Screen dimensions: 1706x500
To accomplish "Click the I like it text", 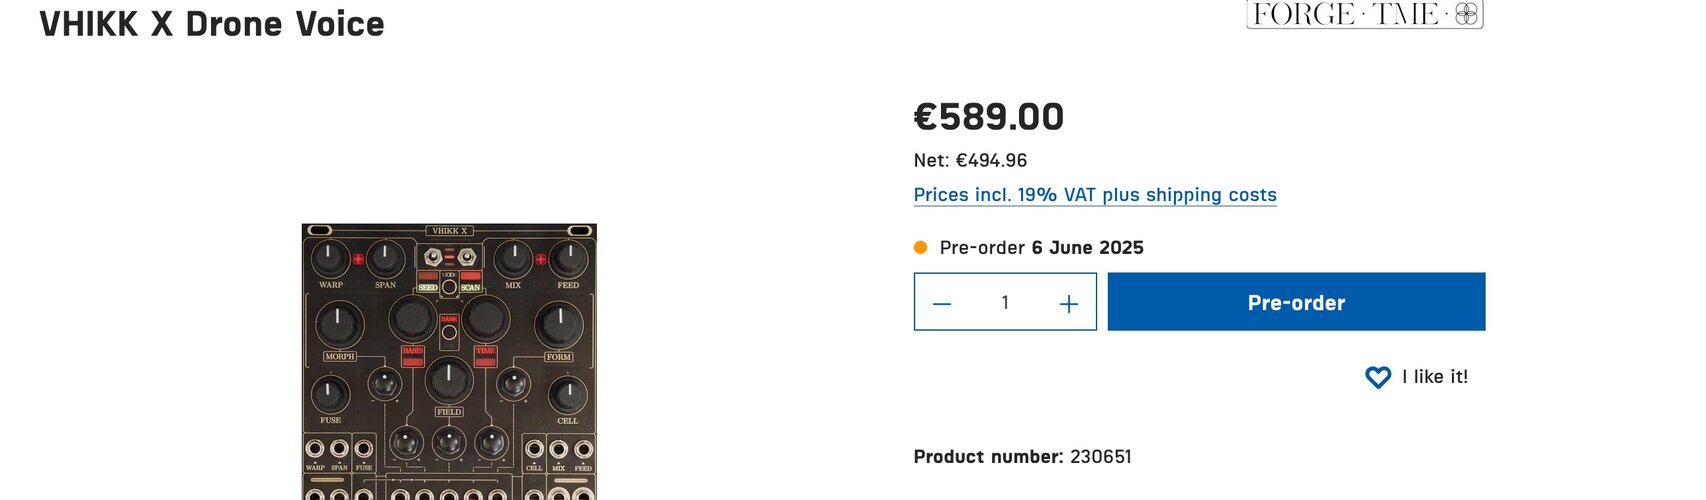I will click(x=1435, y=377).
